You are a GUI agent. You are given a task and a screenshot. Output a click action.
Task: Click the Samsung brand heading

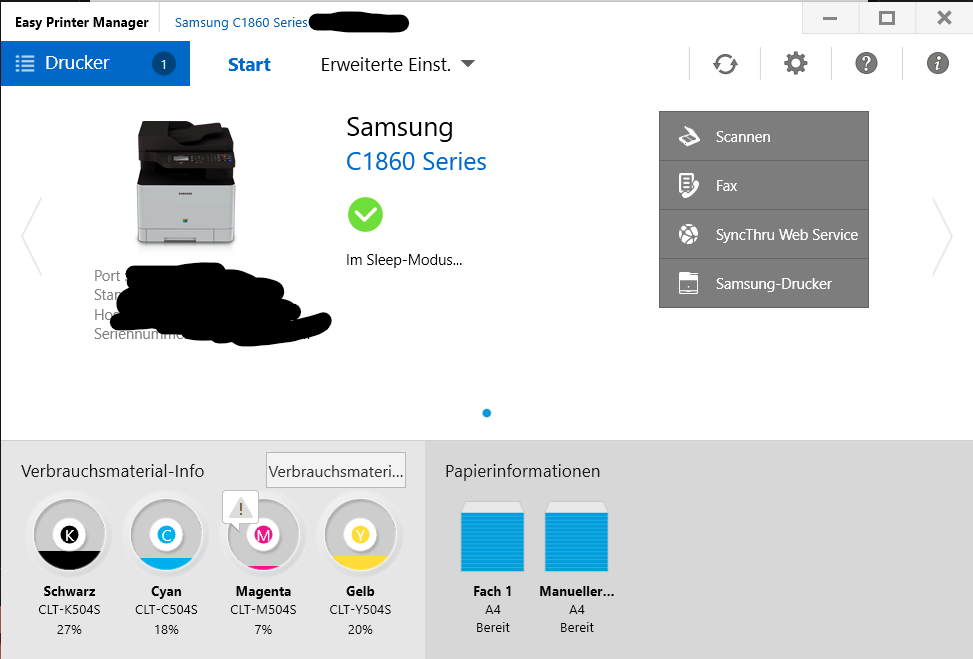click(x=400, y=127)
